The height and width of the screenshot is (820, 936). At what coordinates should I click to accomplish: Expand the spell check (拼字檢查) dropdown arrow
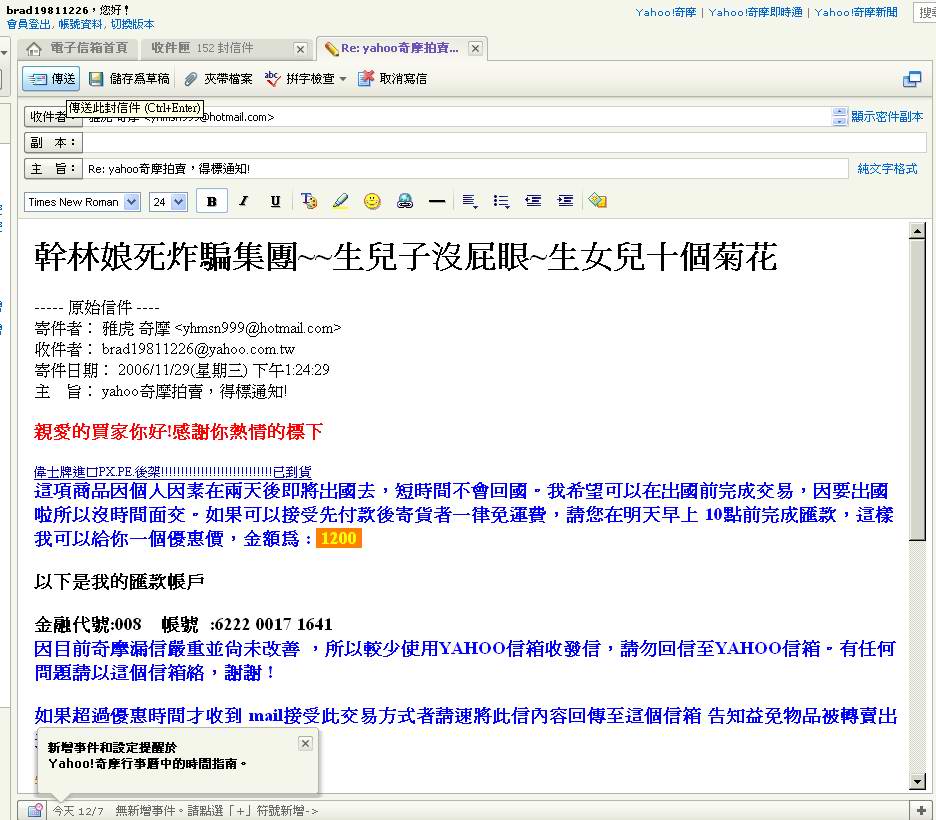pos(343,79)
